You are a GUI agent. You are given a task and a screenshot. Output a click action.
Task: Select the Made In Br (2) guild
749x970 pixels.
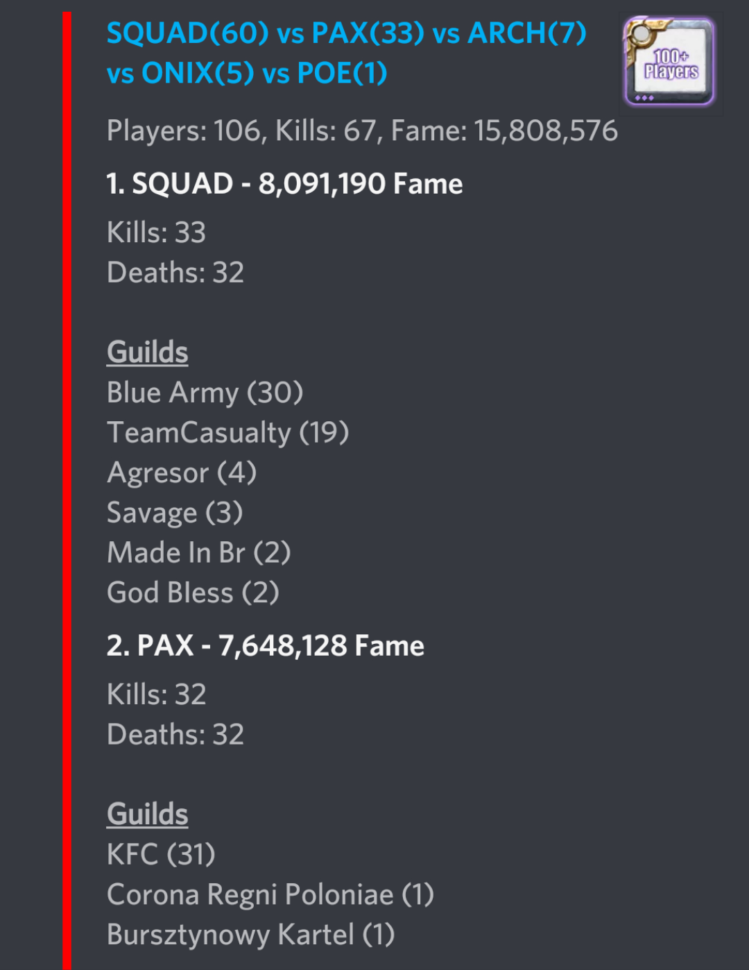click(x=198, y=552)
